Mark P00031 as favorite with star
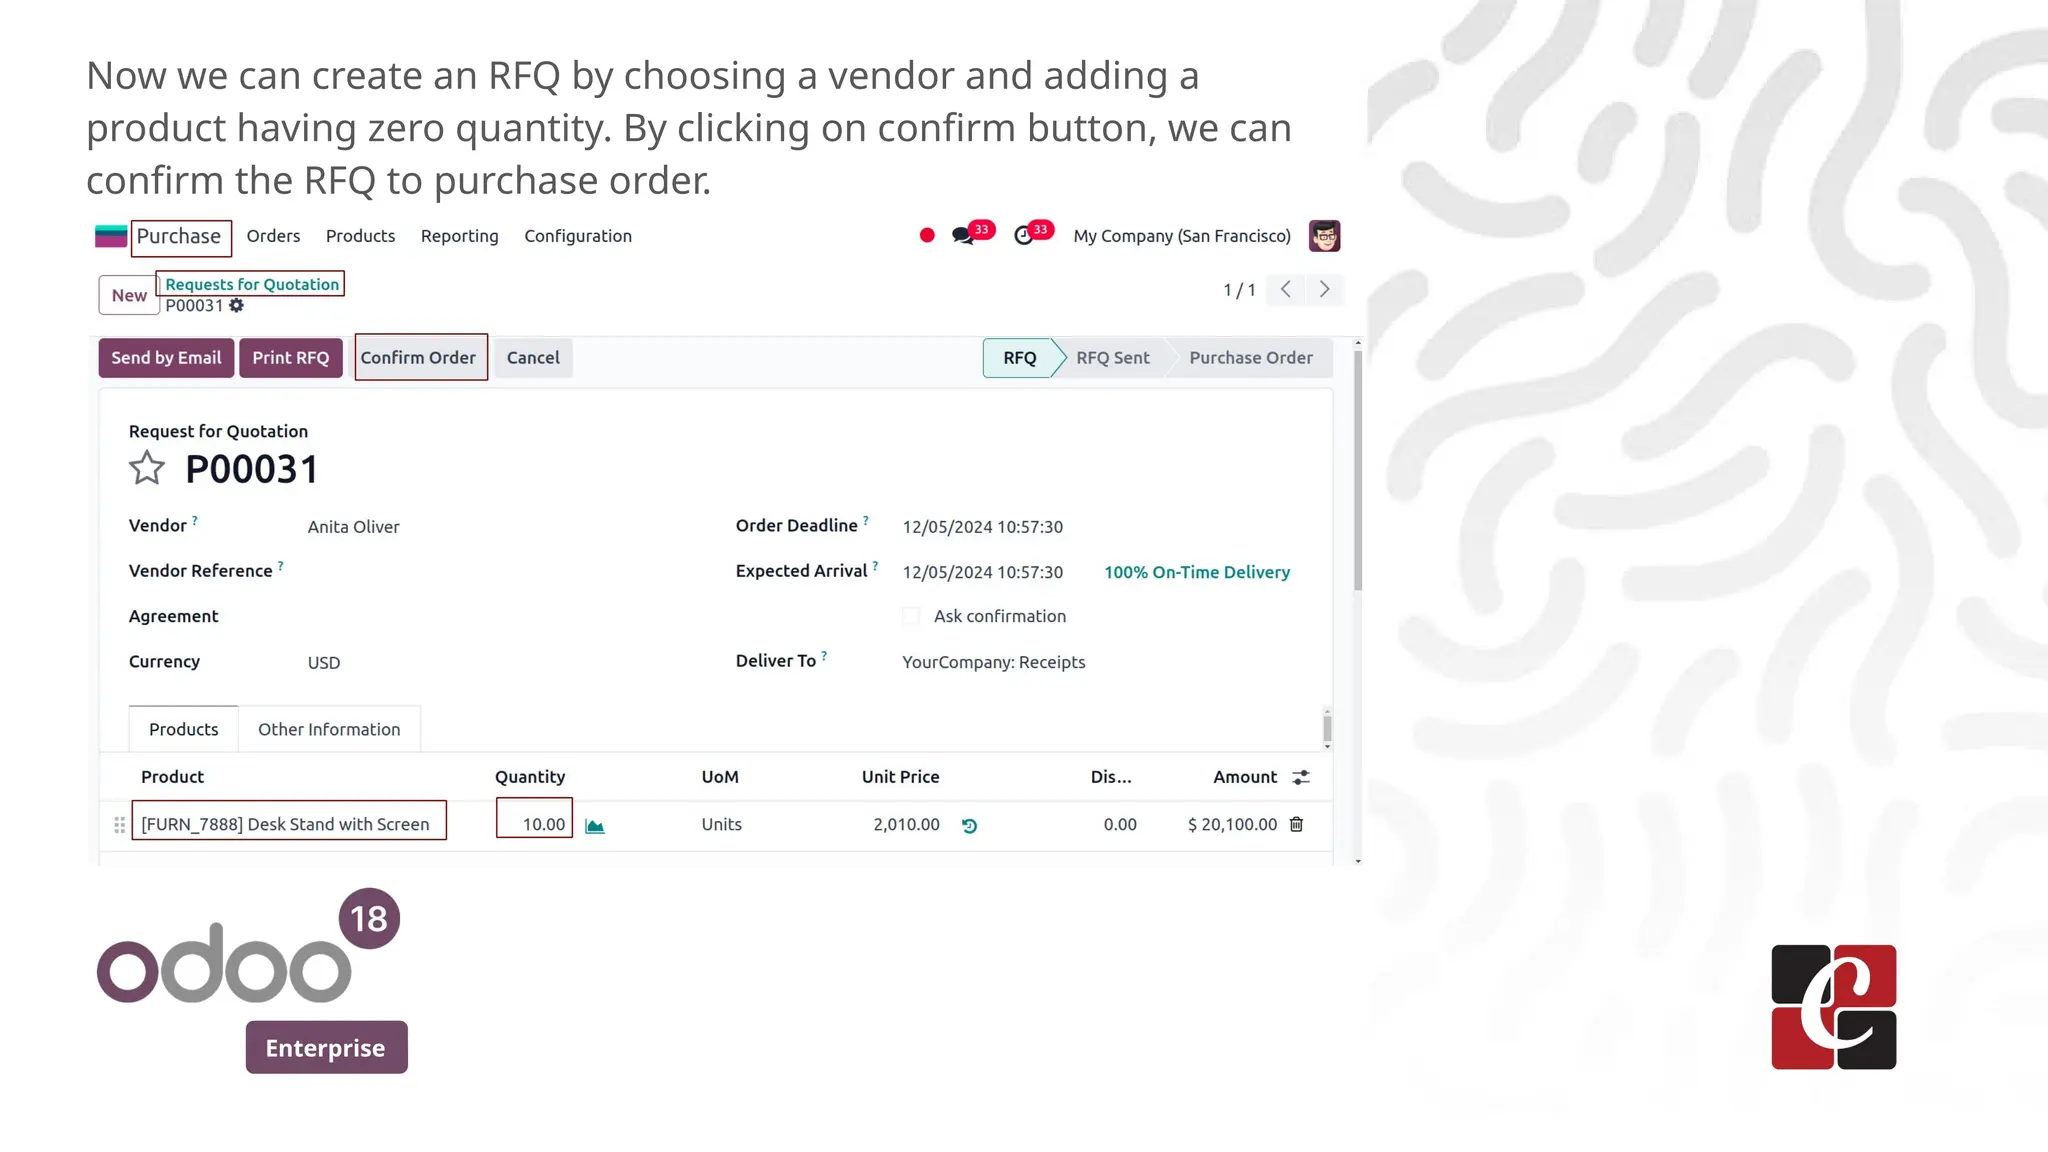The image size is (2048, 1152). click(147, 468)
